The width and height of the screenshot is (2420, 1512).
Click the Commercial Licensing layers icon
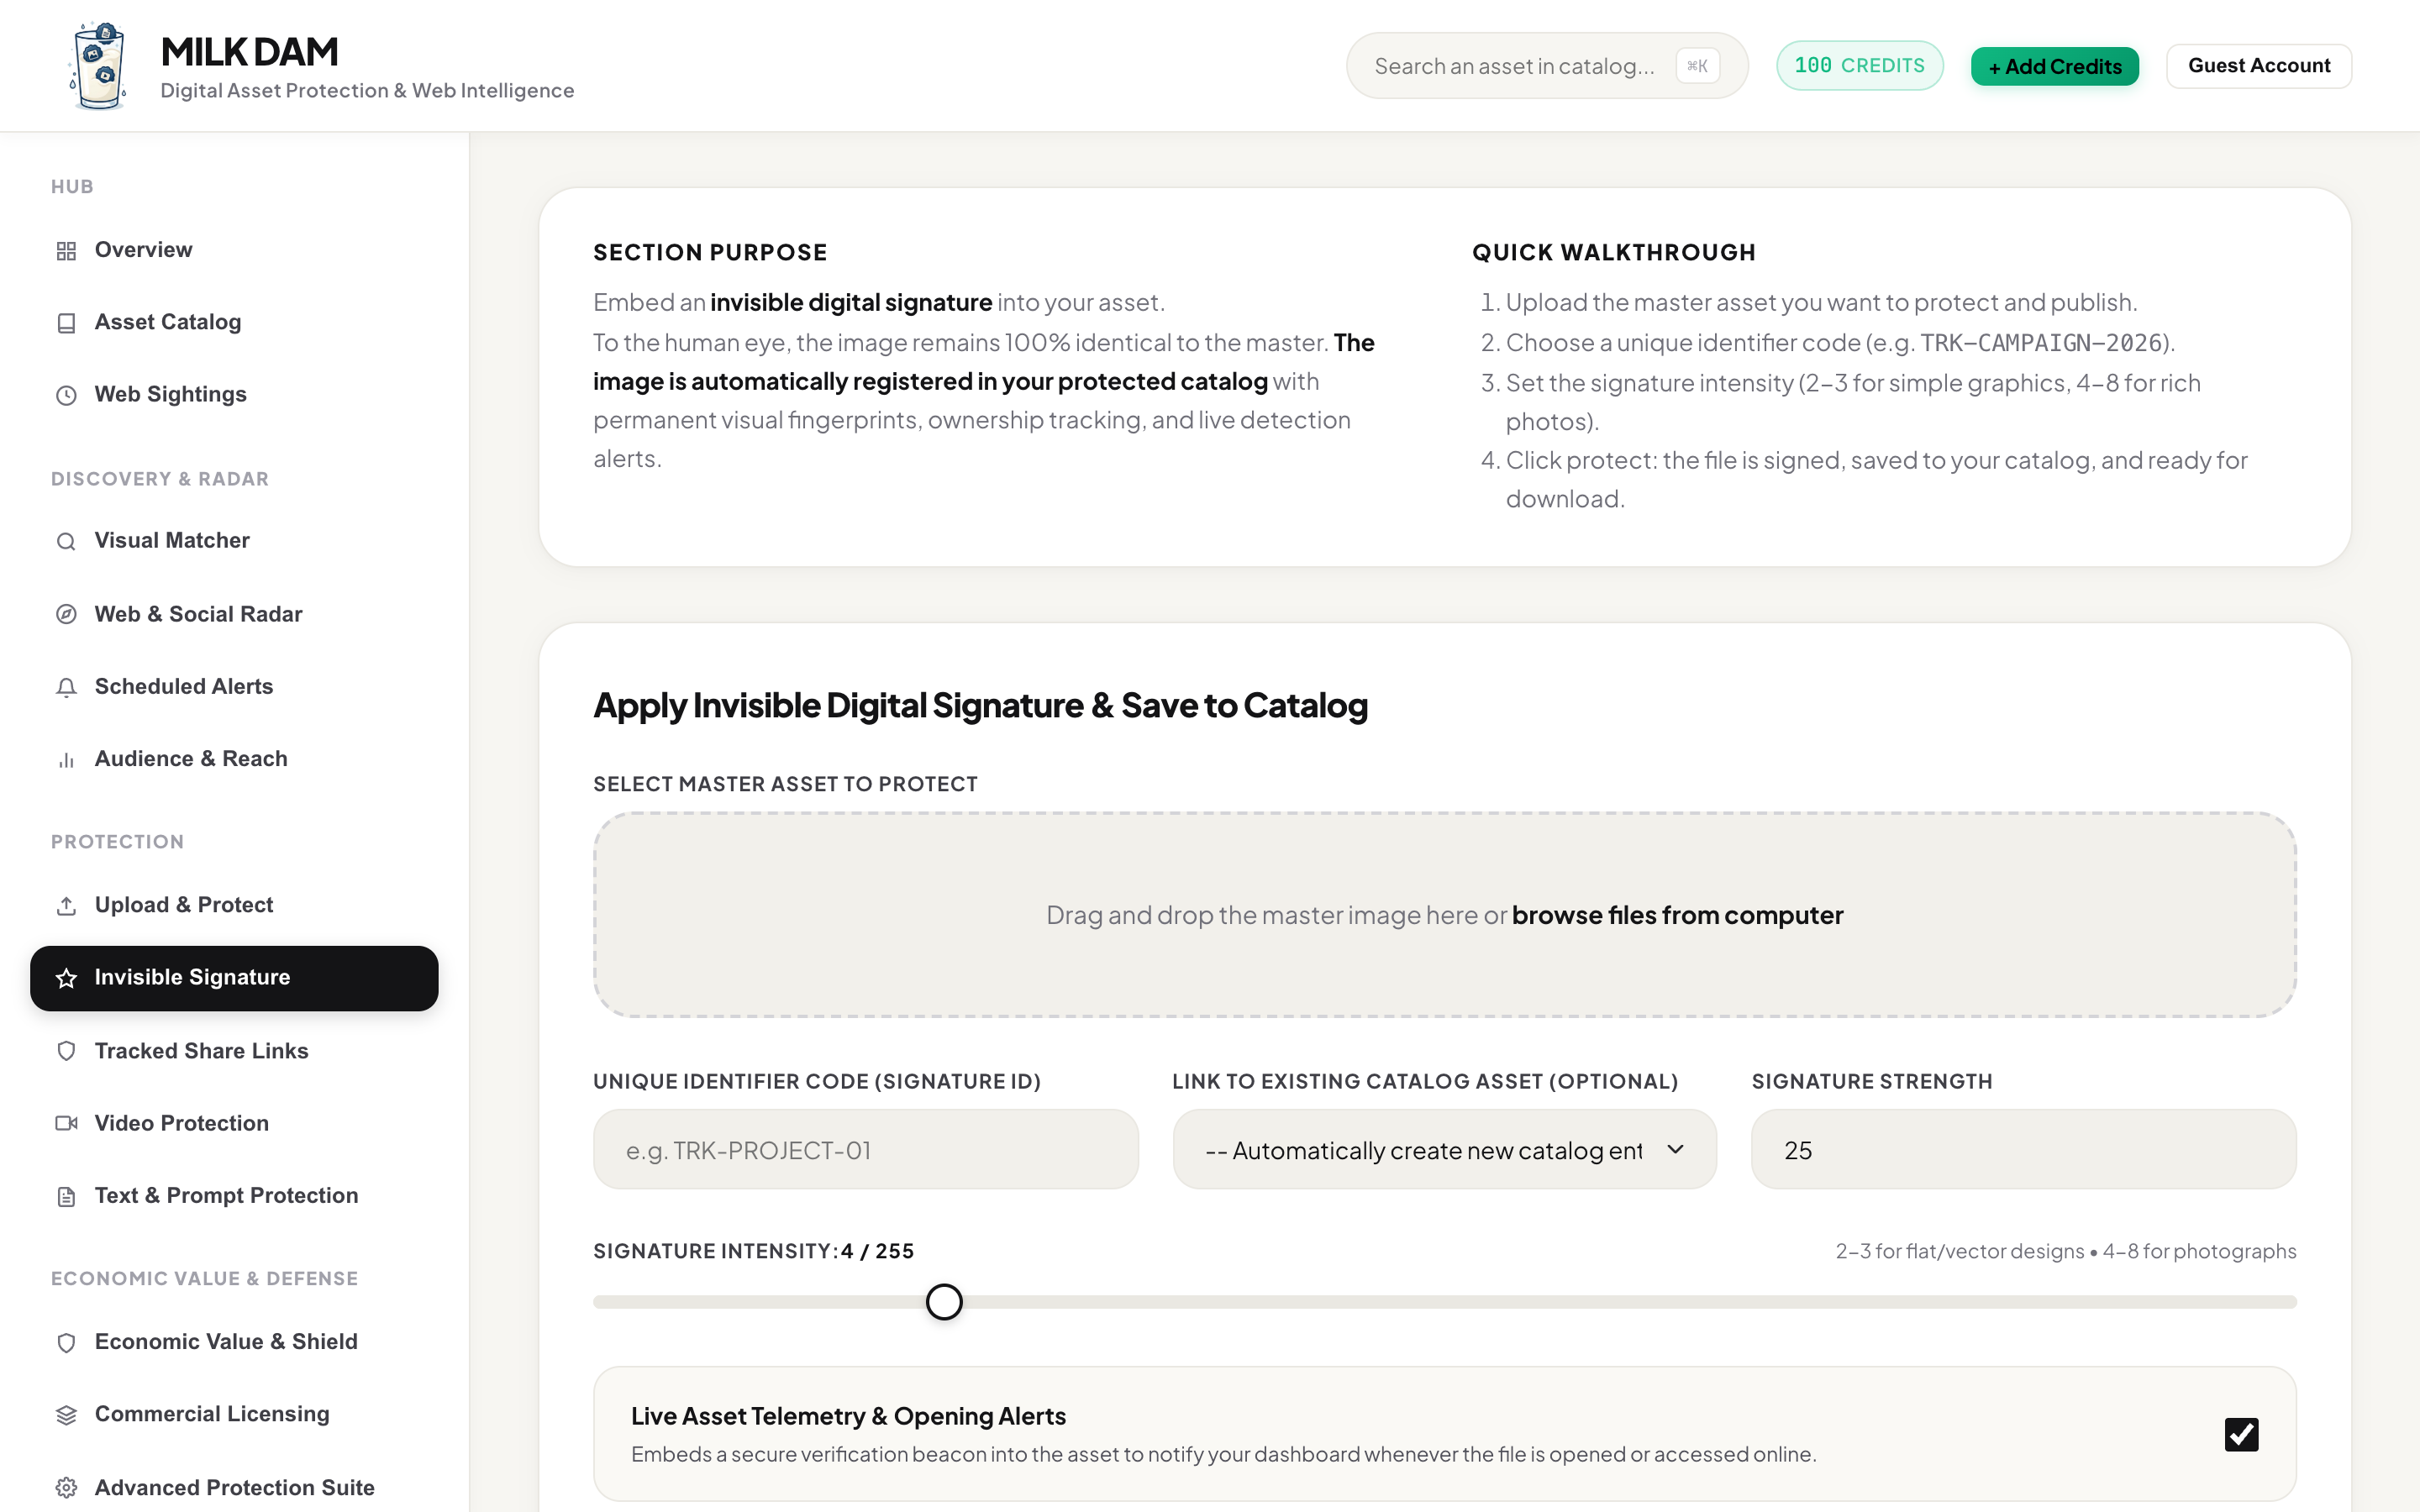[x=66, y=1414]
